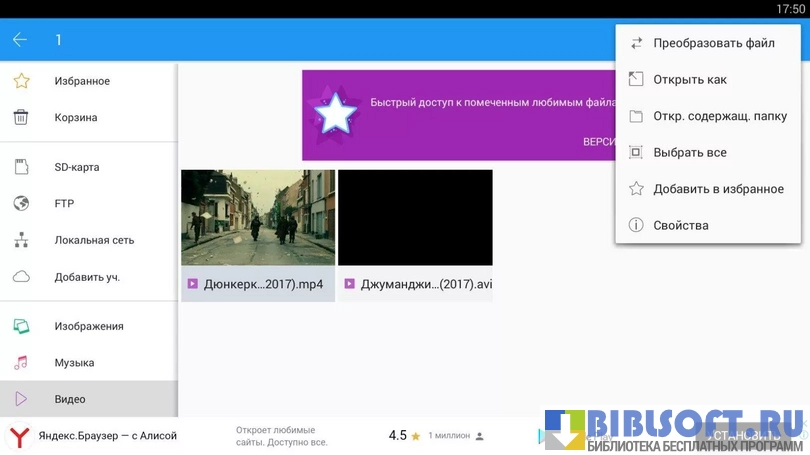Click the Добавить уч. cloud icon

pyautogui.click(x=20, y=277)
